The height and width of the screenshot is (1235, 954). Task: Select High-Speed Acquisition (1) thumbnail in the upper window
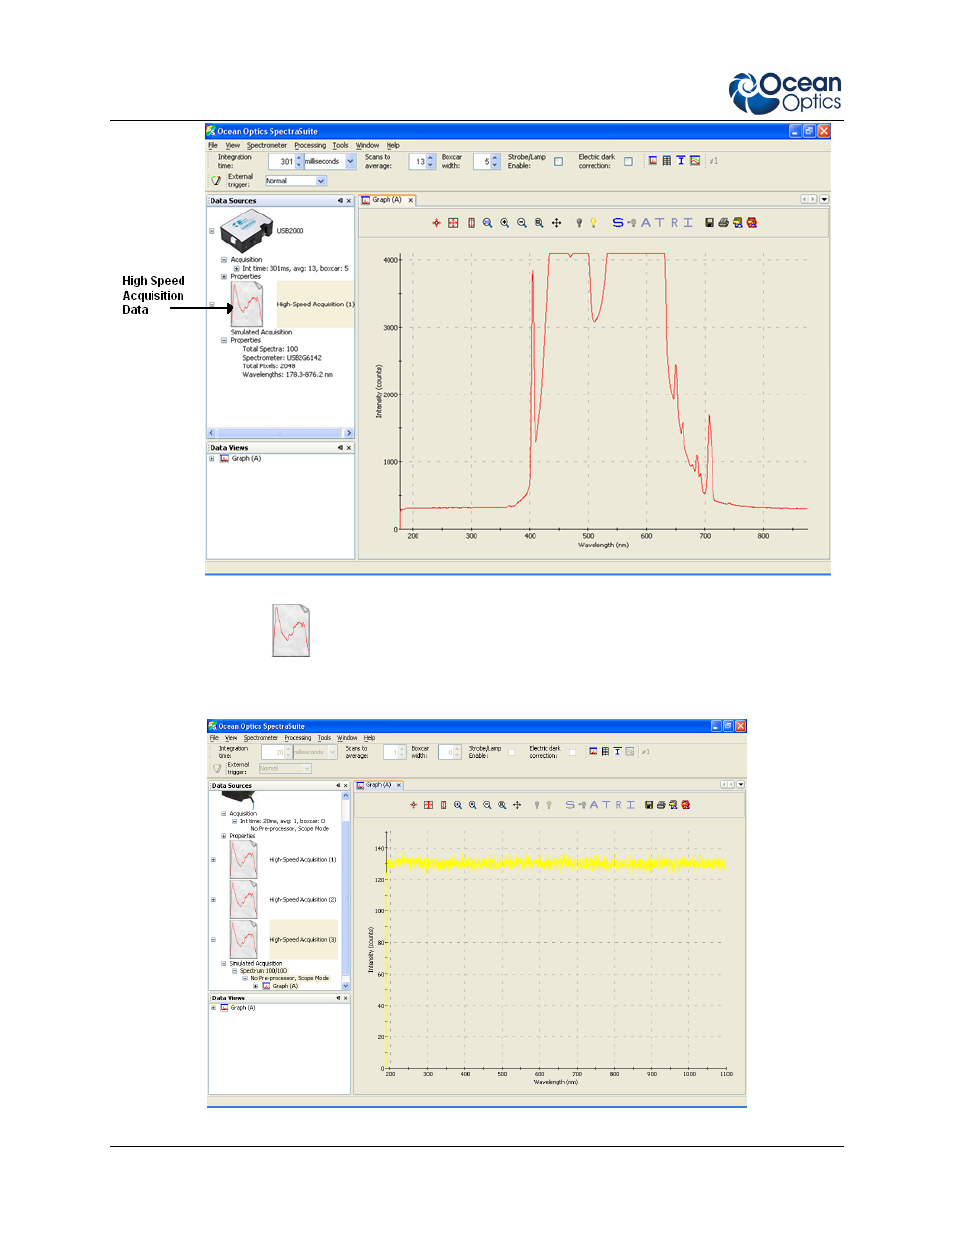tap(246, 304)
